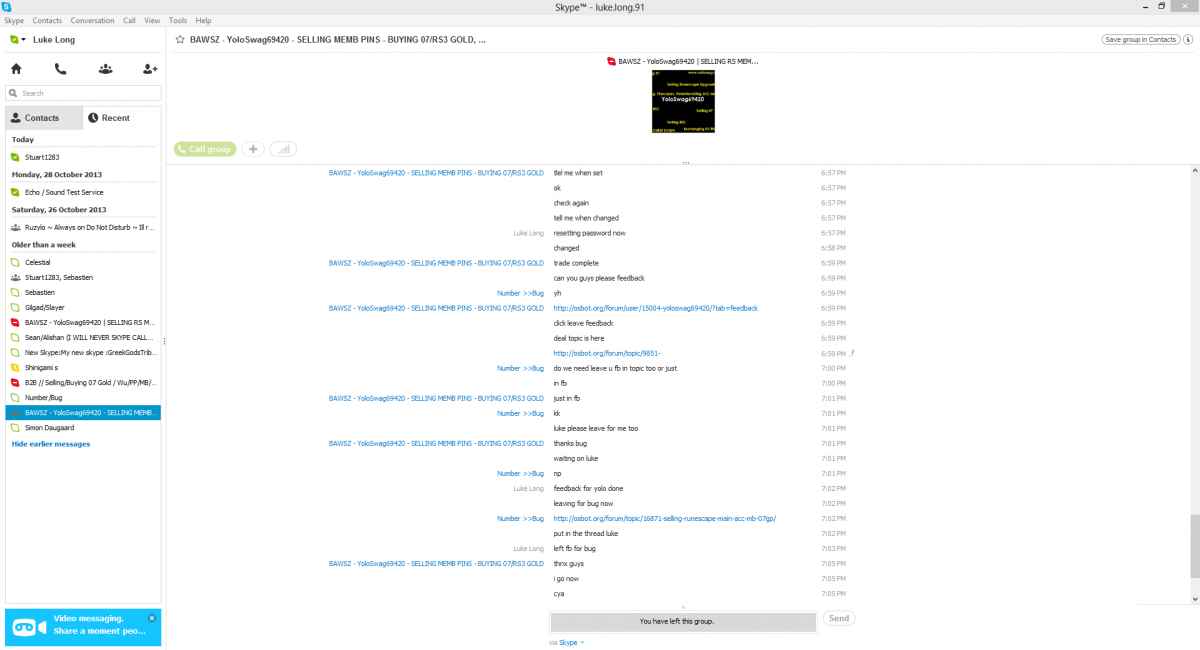Open the Skype Home view

pyautogui.click(x=16, y=69)
